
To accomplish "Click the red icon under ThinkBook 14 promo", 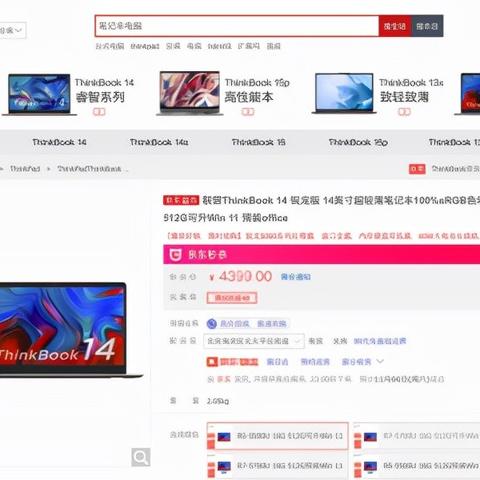I will coord(99,112).
